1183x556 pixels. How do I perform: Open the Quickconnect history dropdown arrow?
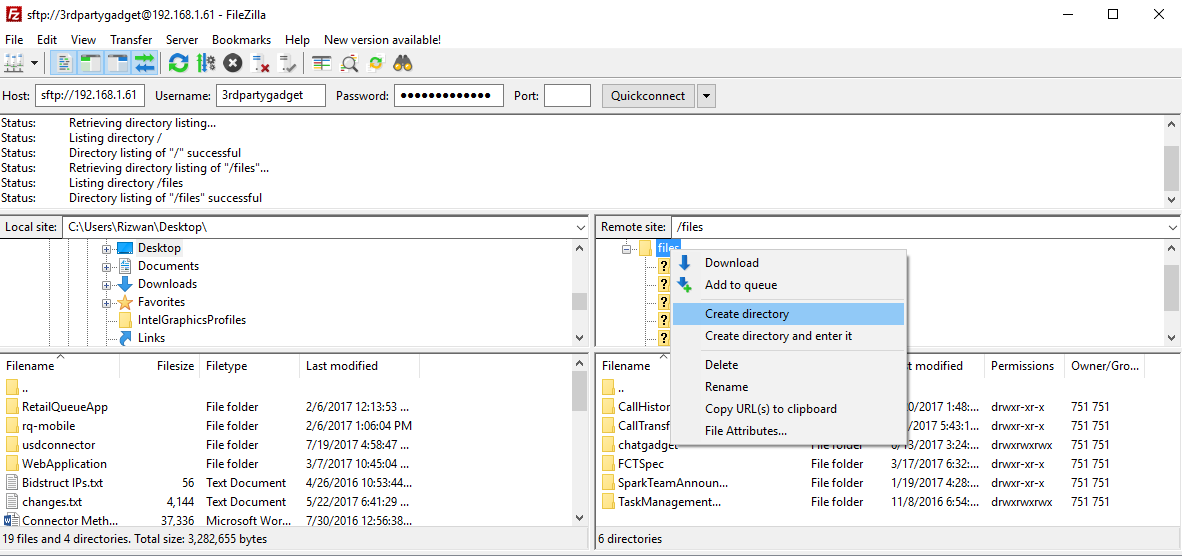pyautogui.click(x=706, y=96)
